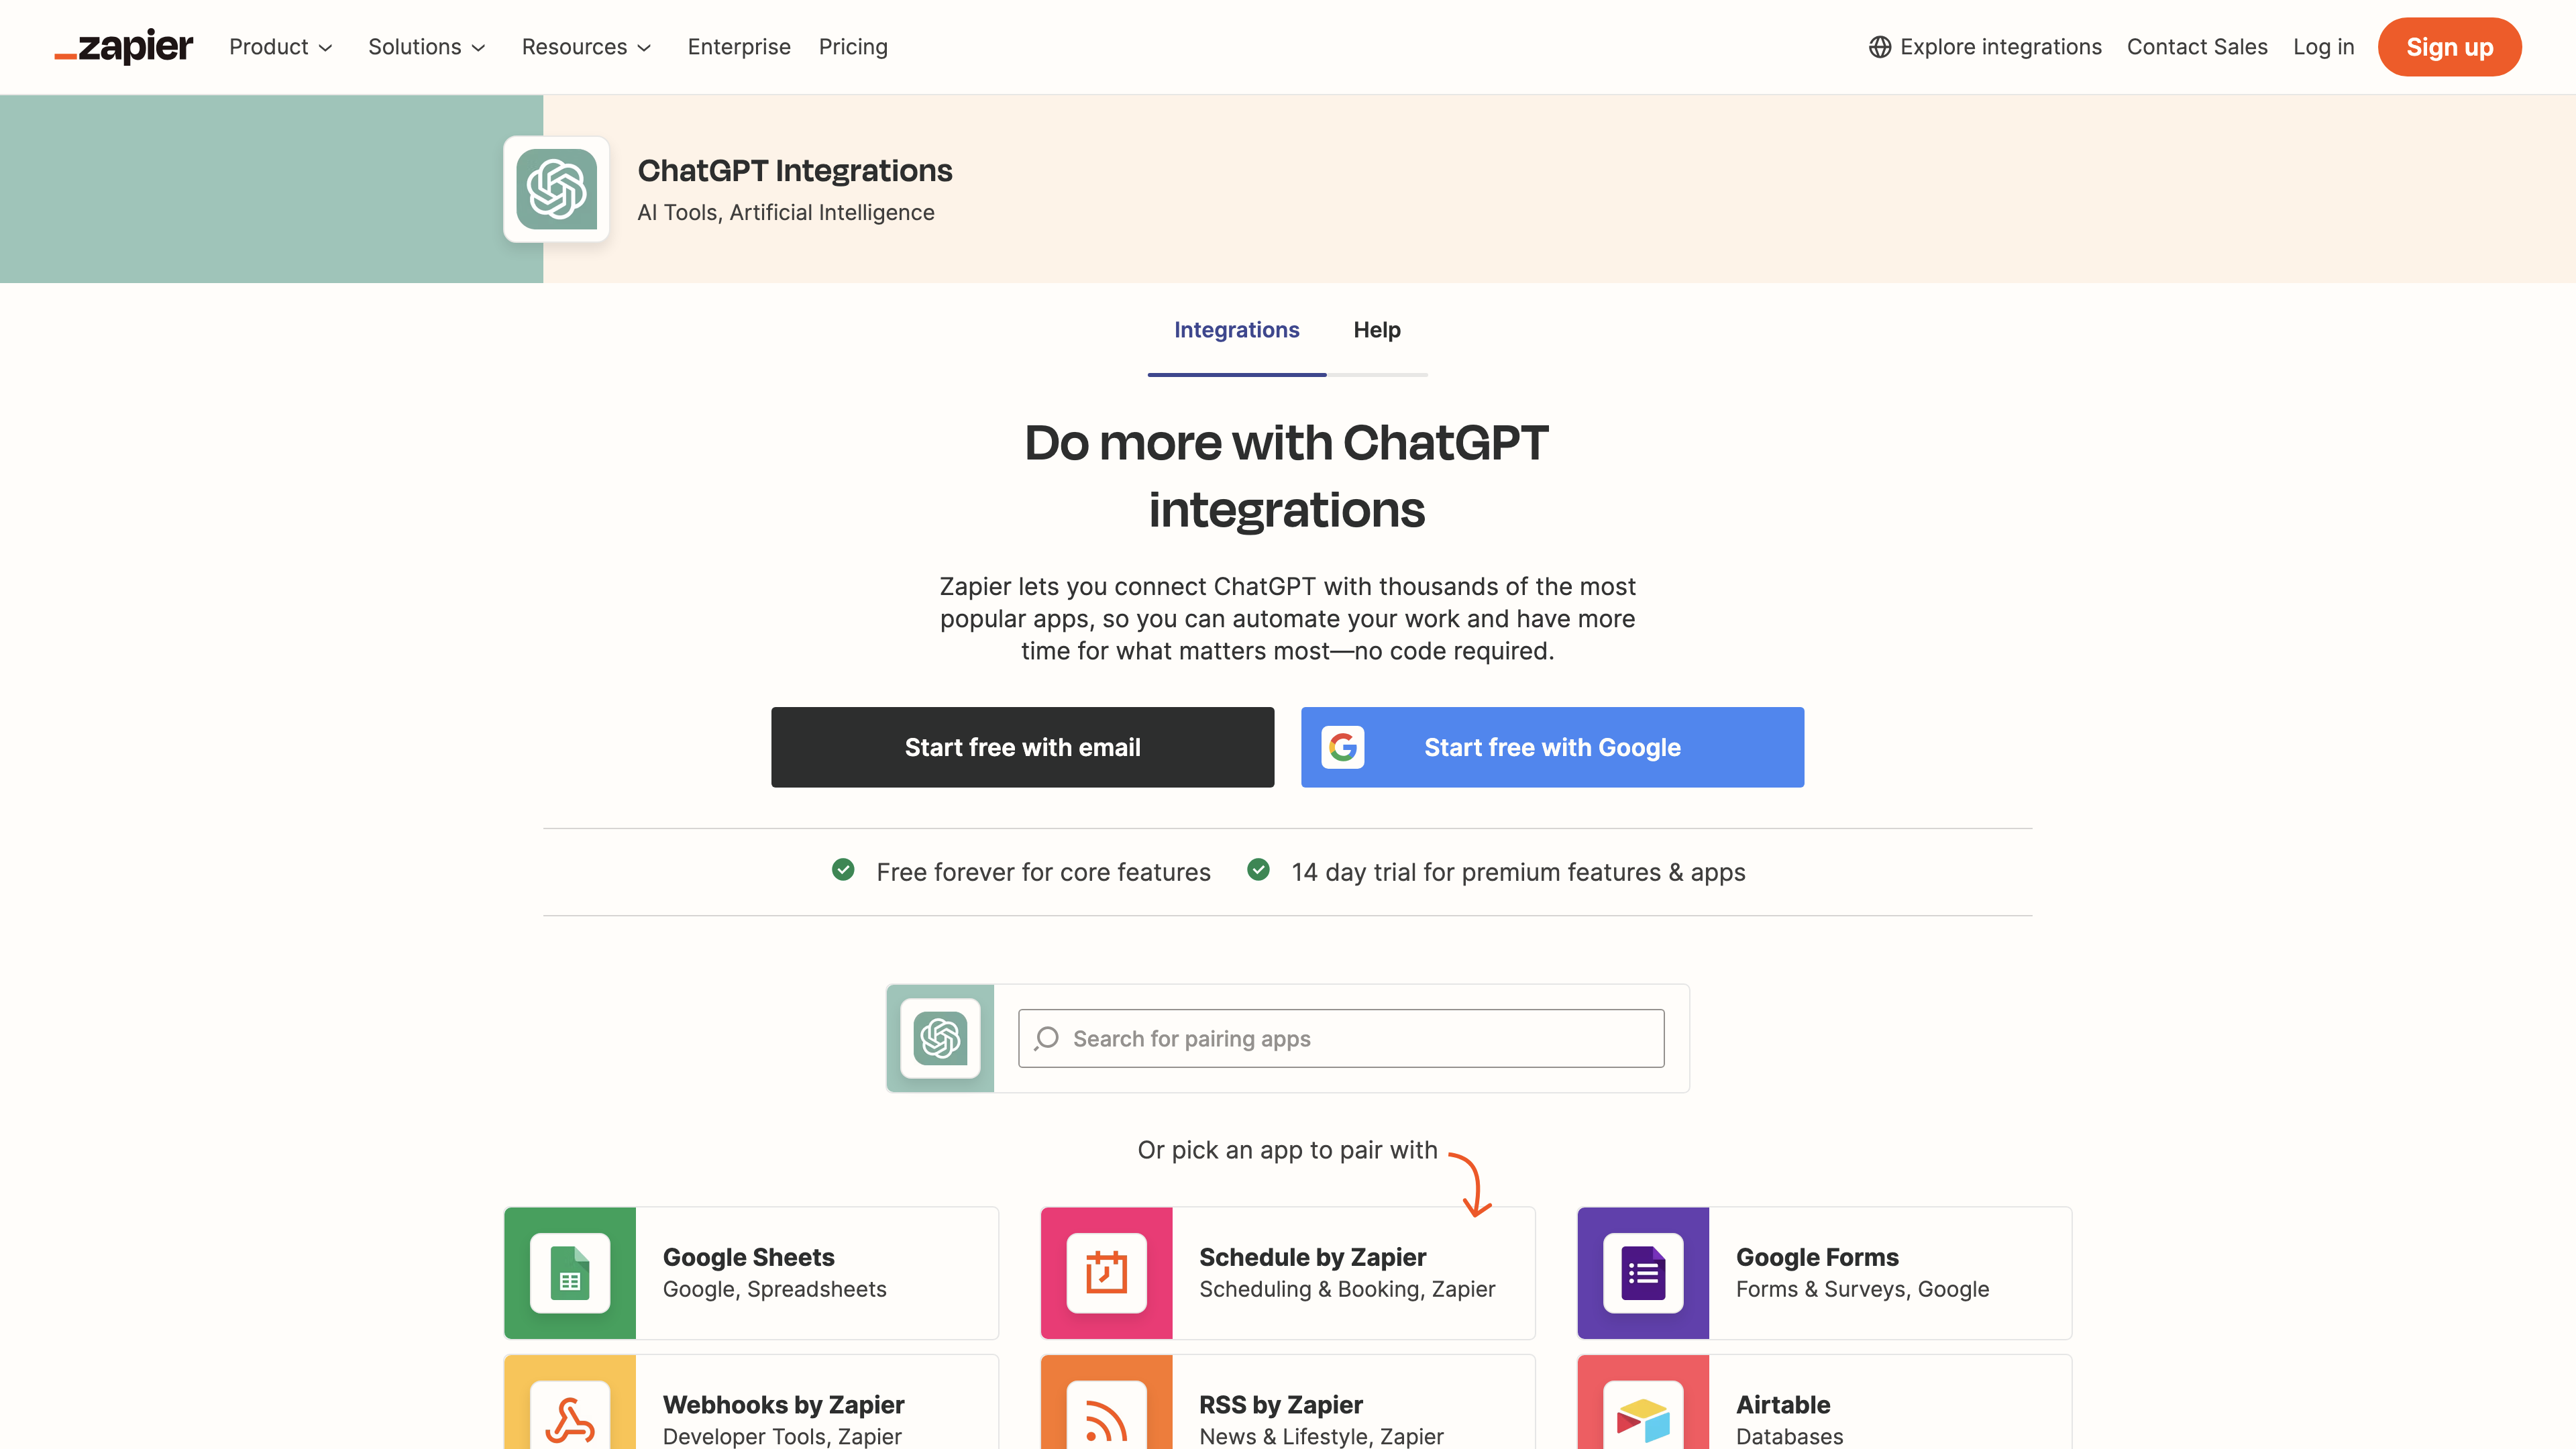Switch to the Help tab
Image resolution: width=2576 pixels, height=1449 pixels.
point(1377,330)
